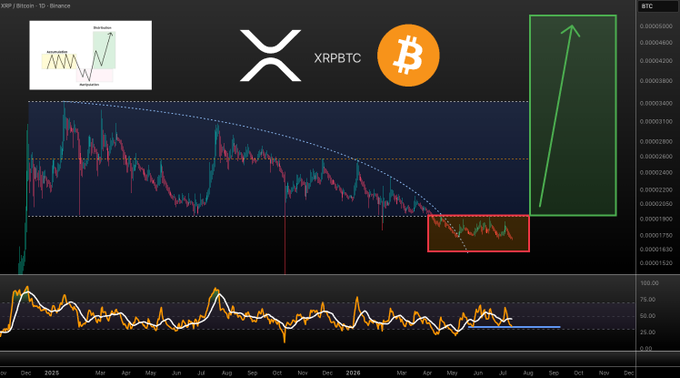The width and height of the screenshot is (680, 378).
Task: Click the 2026 year label on time axis
Action: tap(353, 373)
